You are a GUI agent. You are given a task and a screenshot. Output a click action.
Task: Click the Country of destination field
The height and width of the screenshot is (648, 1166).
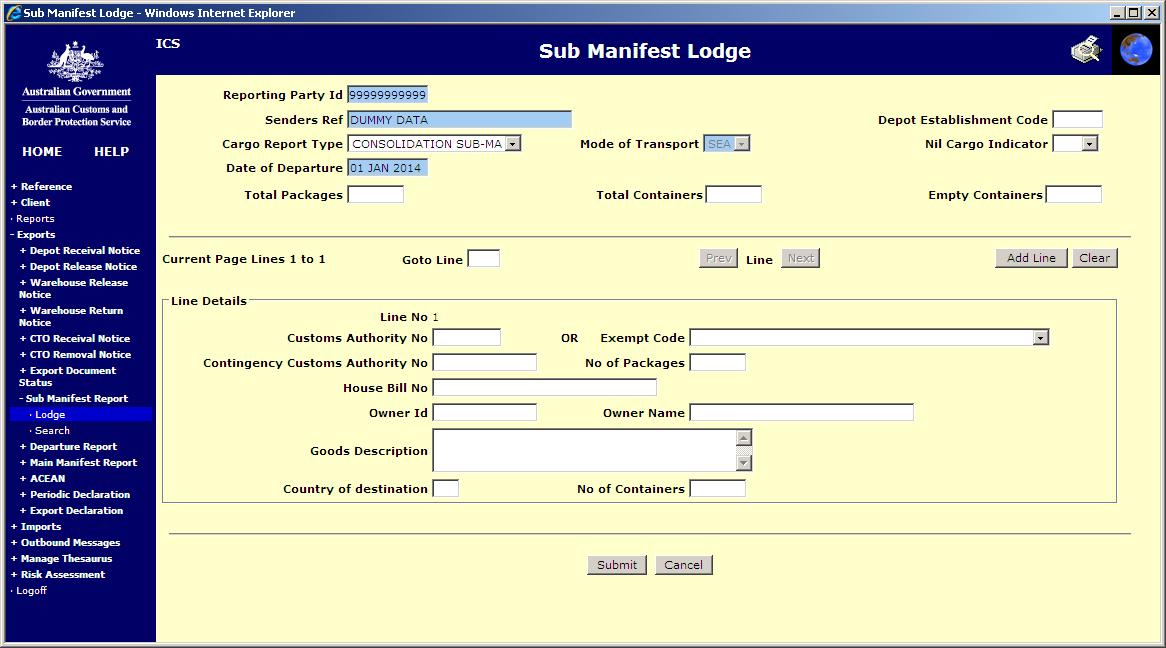pos(445,489)
